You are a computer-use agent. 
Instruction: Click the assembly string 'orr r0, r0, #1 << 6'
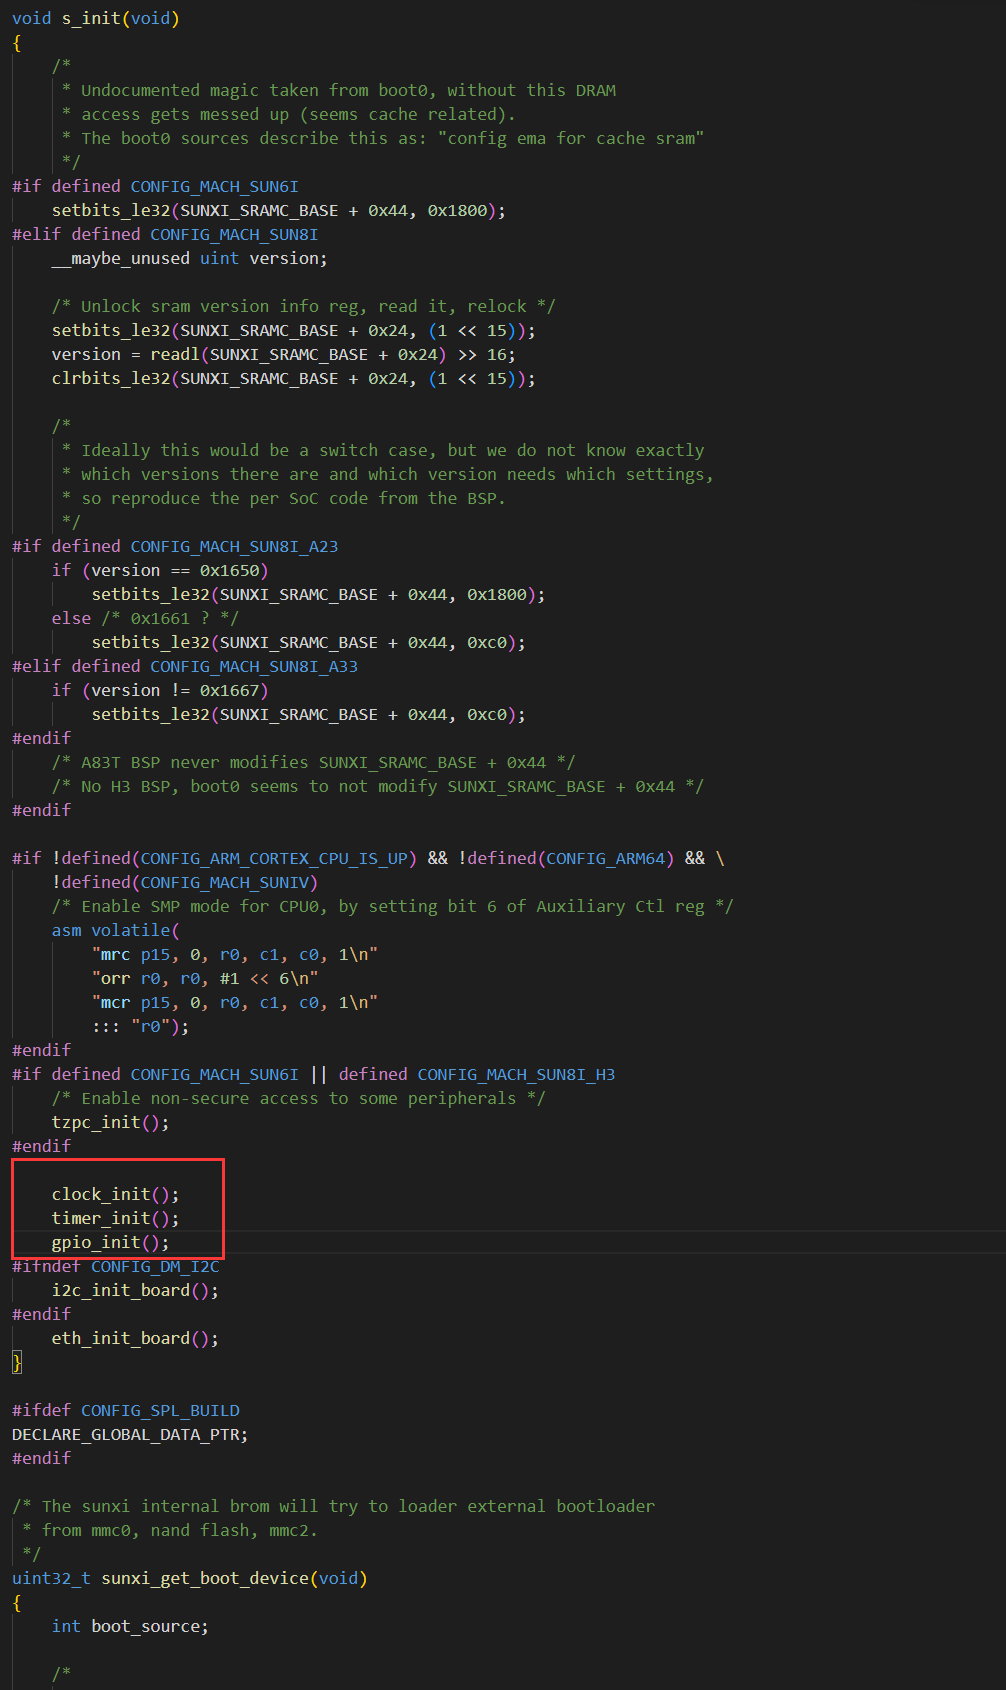coord(205,978)
